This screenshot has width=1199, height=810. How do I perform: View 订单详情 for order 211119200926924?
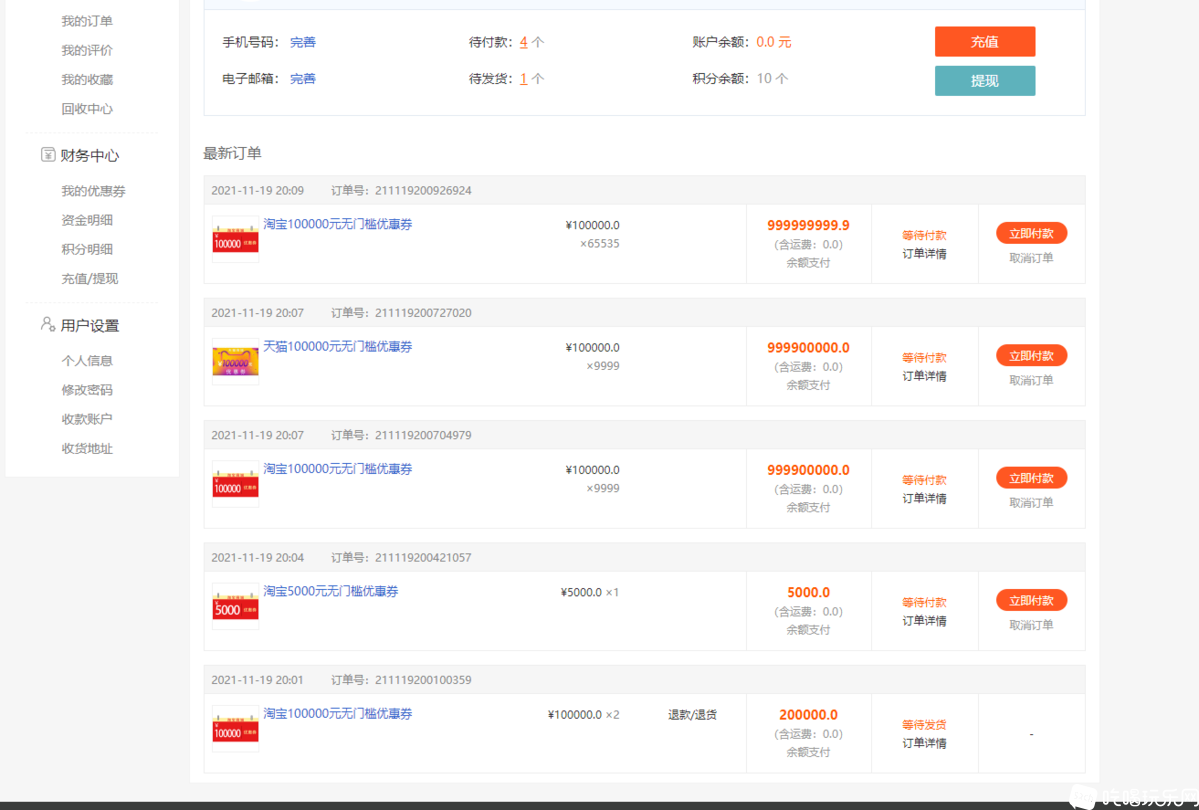[924, 254]
